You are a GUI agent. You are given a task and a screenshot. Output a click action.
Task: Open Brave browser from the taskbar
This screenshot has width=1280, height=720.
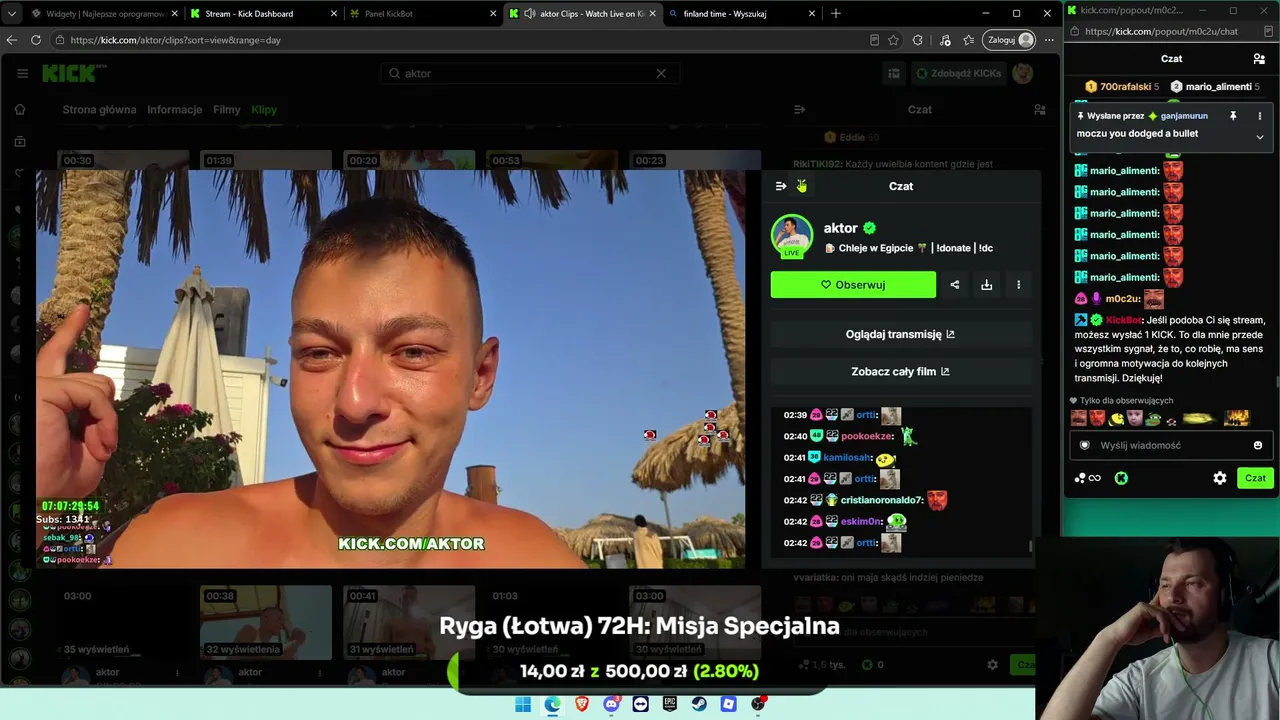pyautogui.click(x=582, y=704)
